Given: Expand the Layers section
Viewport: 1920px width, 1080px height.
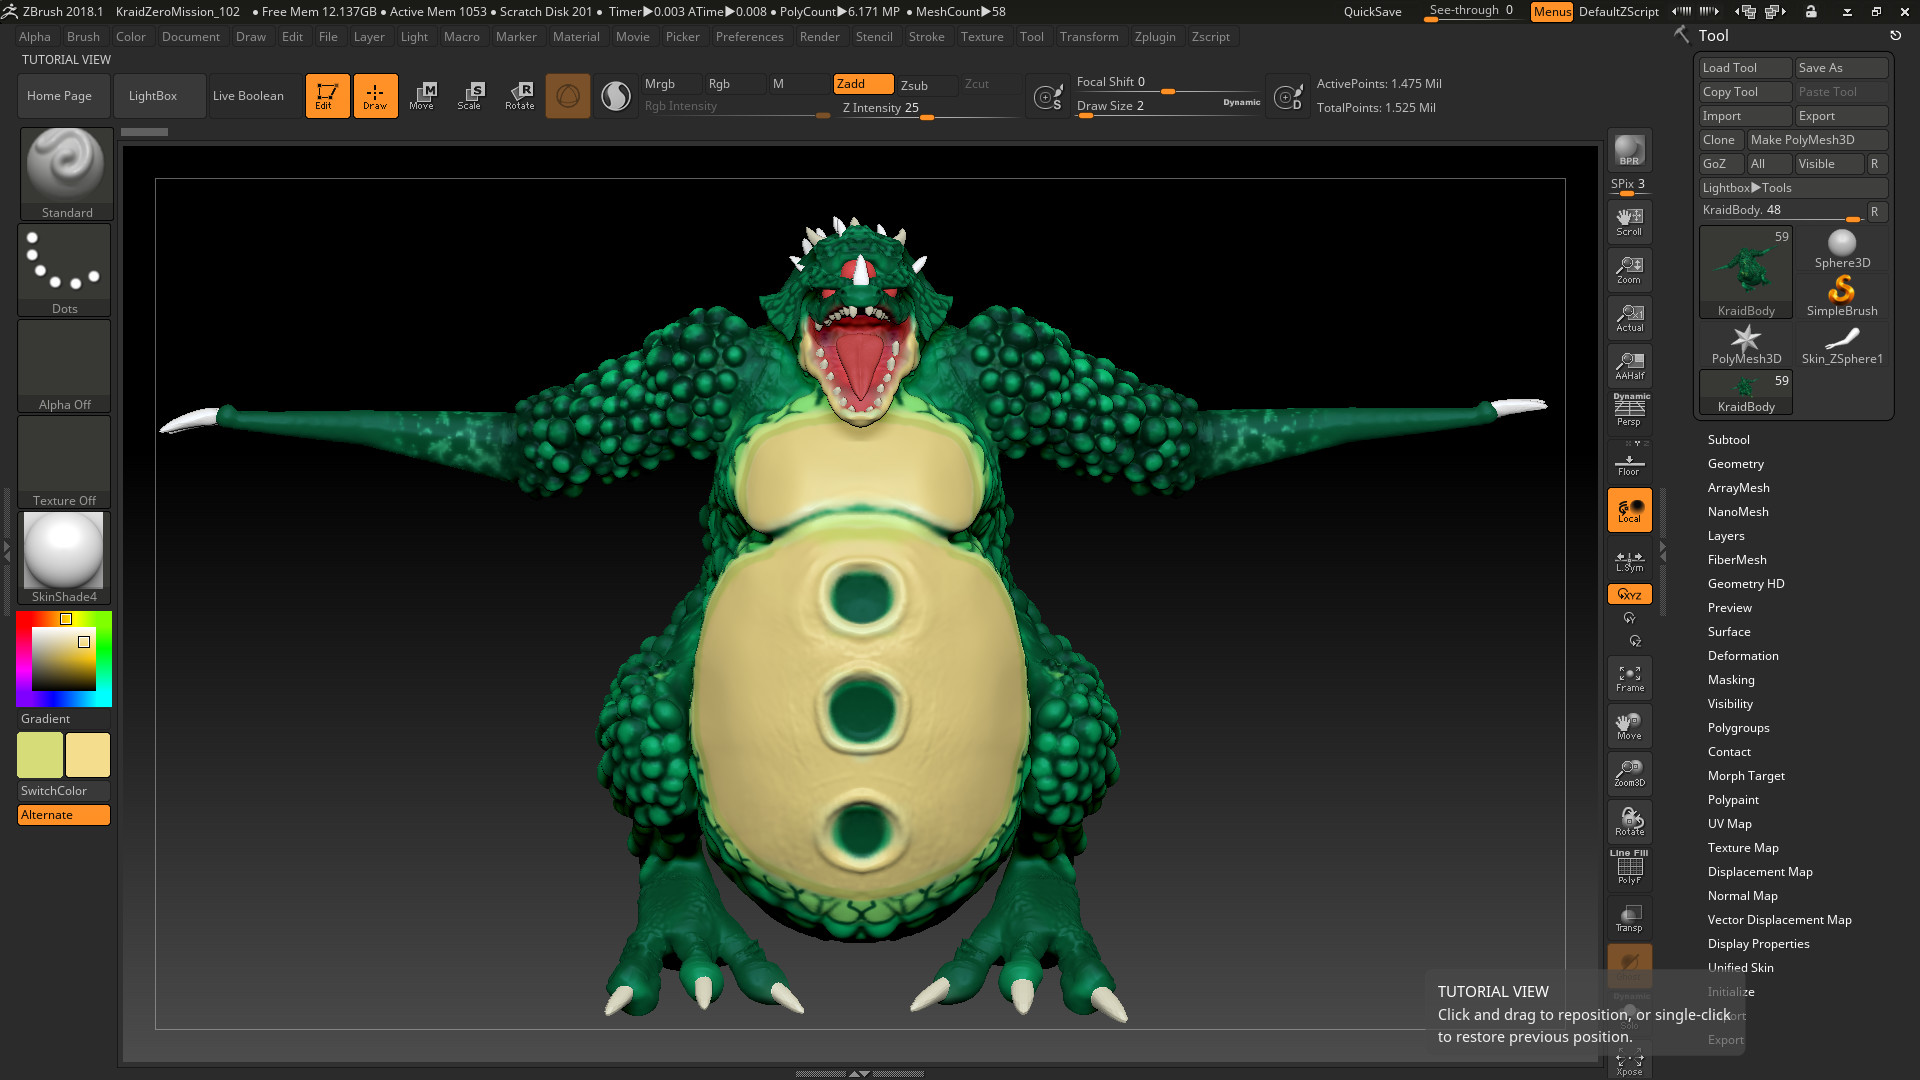Looking at the screenshot, I should click(1725, 536).
